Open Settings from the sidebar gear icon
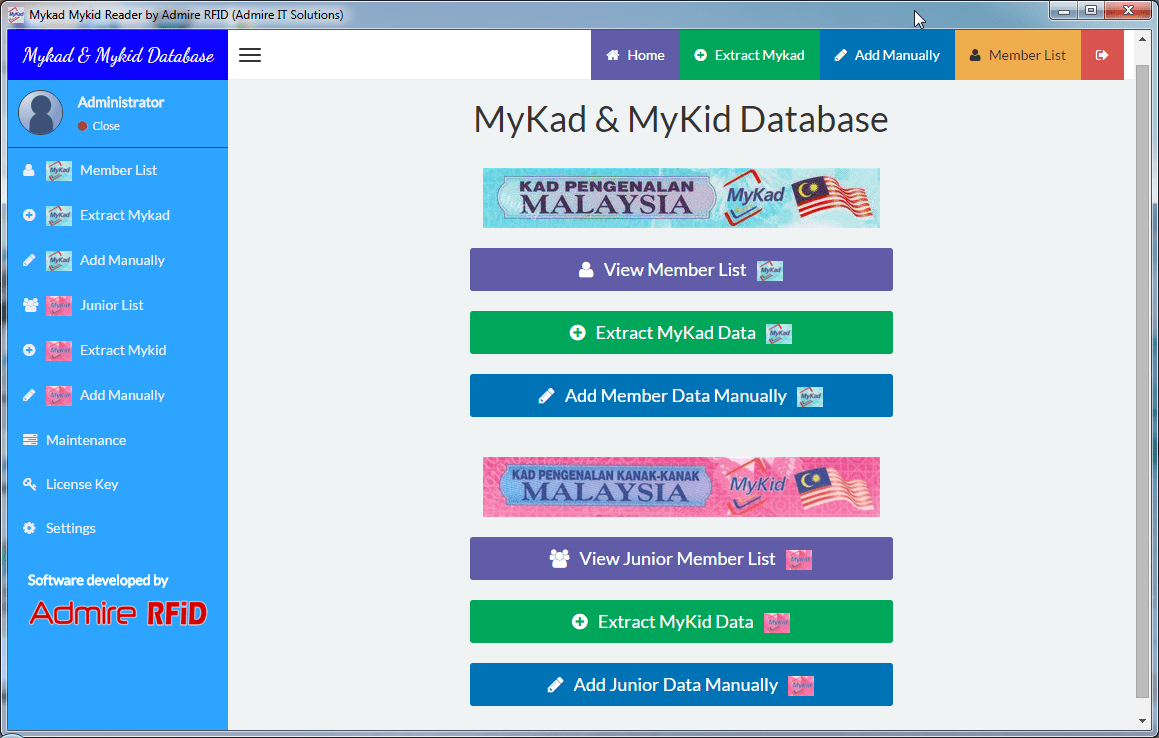The height and width of the screenshot is (738, 1159). tap(31, 528)
